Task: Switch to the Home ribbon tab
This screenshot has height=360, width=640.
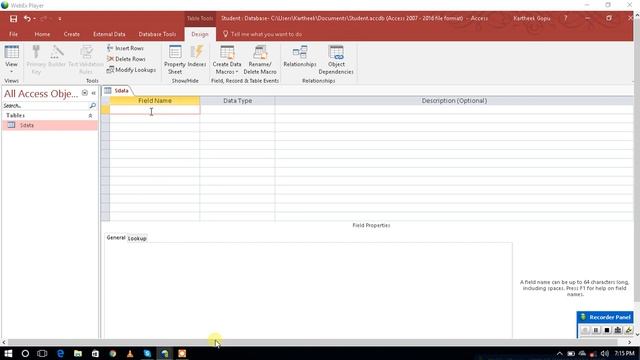Action: [42, 34]
